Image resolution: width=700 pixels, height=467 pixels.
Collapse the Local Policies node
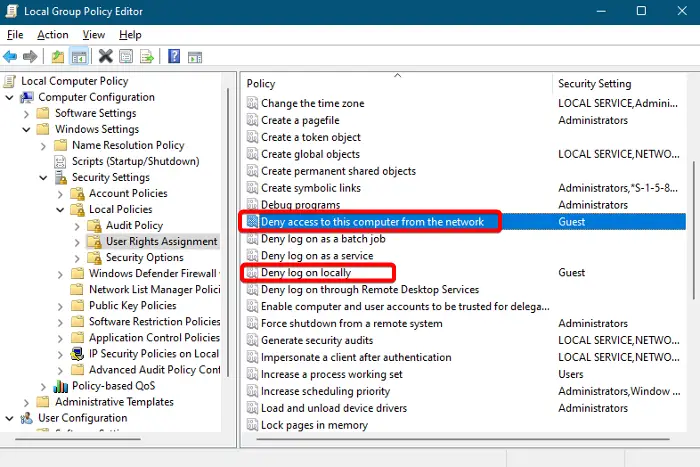click(60, 210)
